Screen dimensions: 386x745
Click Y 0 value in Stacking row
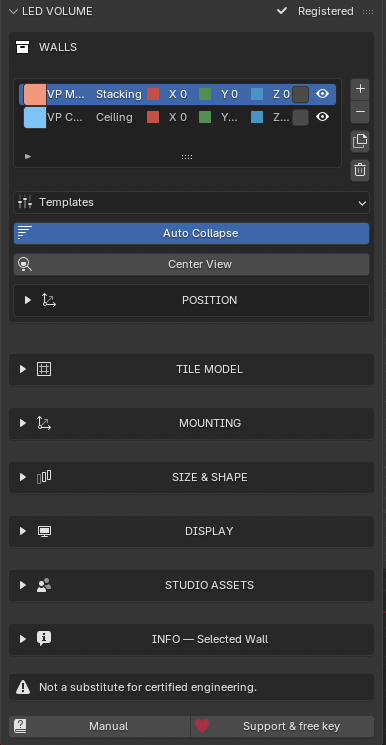click(x=229, y=94)
